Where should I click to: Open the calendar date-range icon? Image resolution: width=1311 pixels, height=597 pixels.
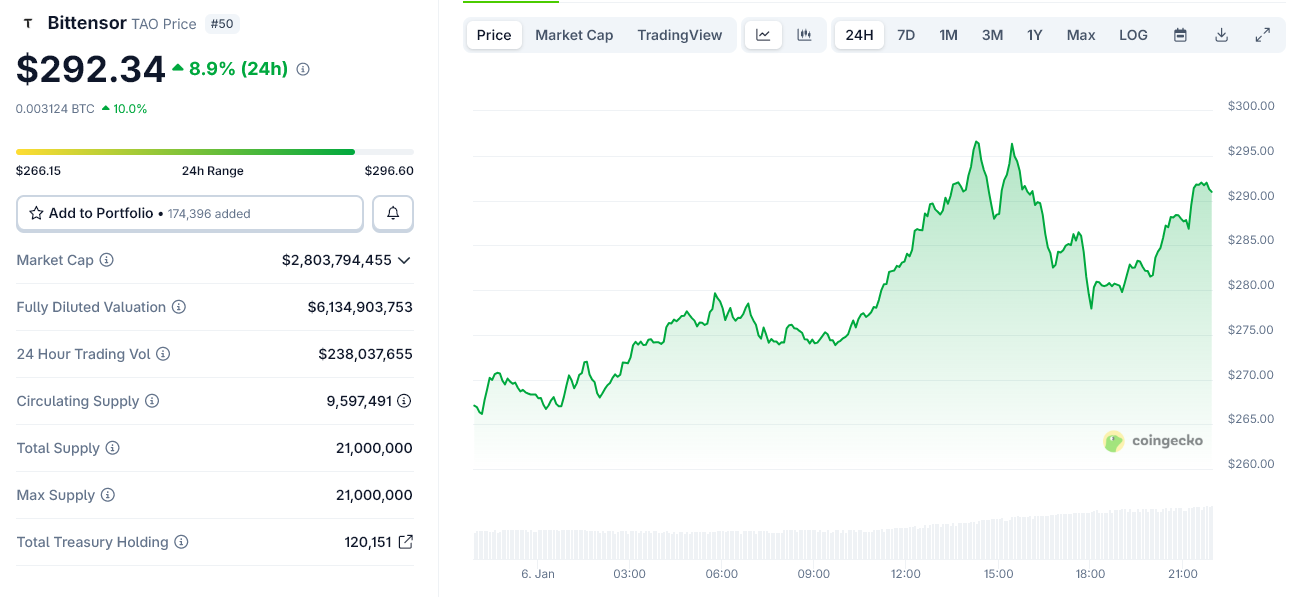(x=1180, y=34)
